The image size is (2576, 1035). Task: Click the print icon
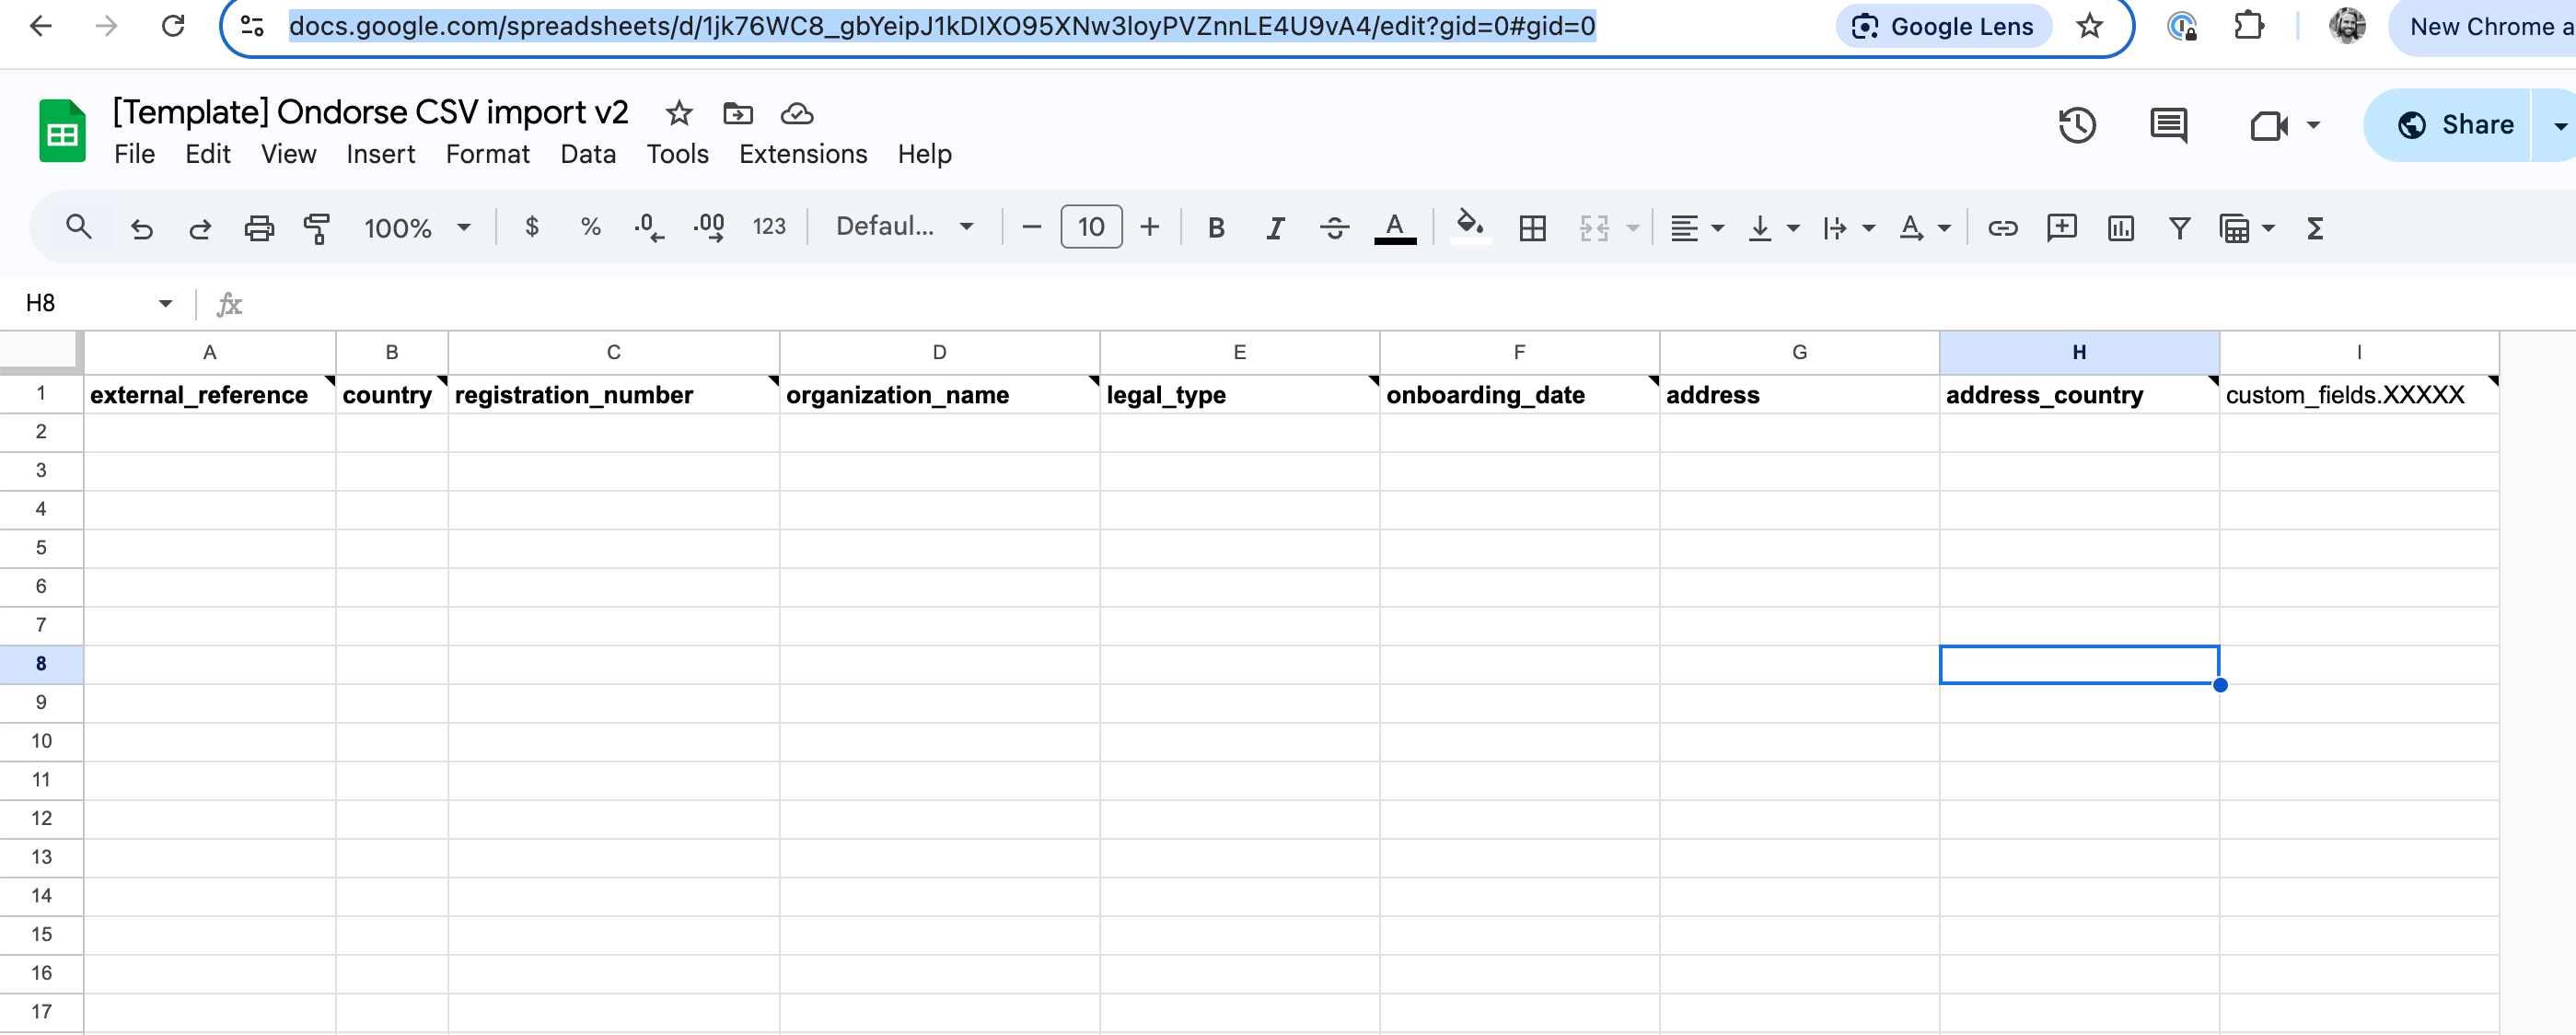259,228
